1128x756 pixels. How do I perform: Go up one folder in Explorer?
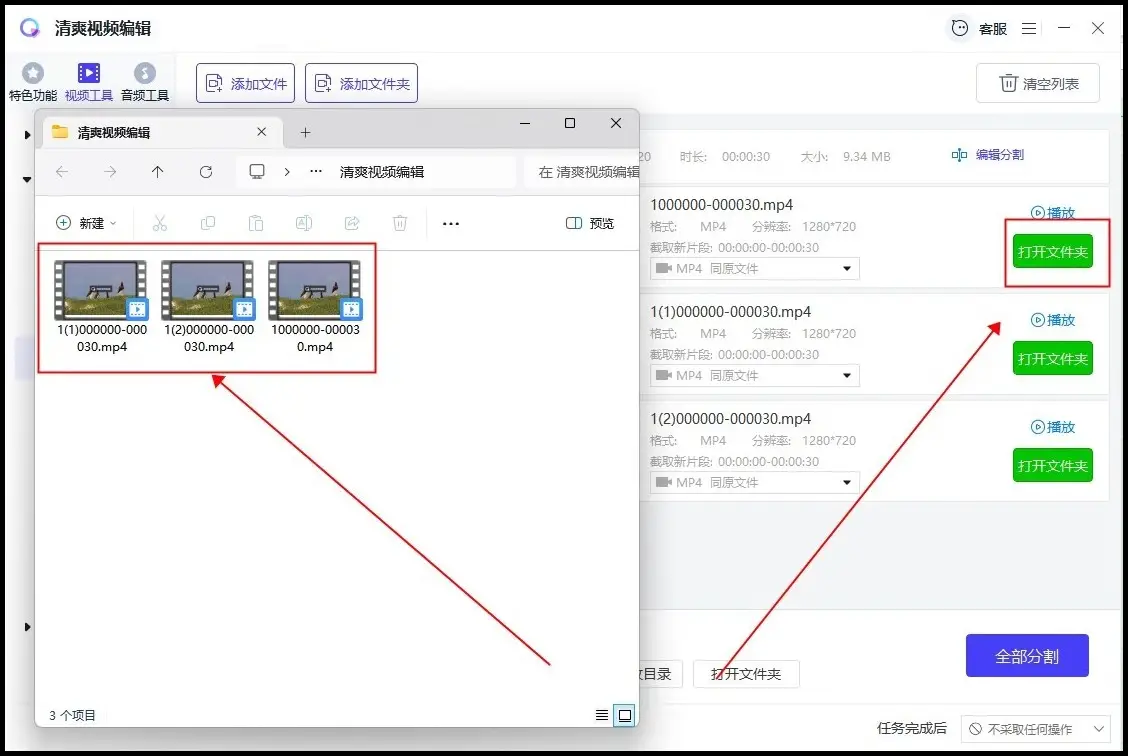tap(158, 172)
